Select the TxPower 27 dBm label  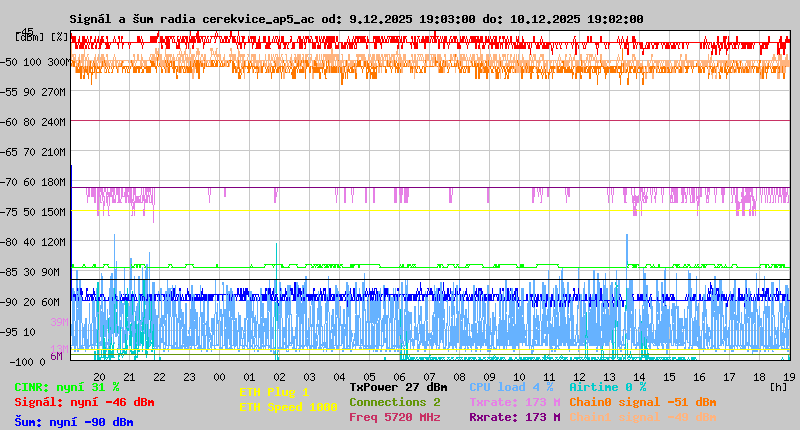pyautogui.click(x=398, y=387)
